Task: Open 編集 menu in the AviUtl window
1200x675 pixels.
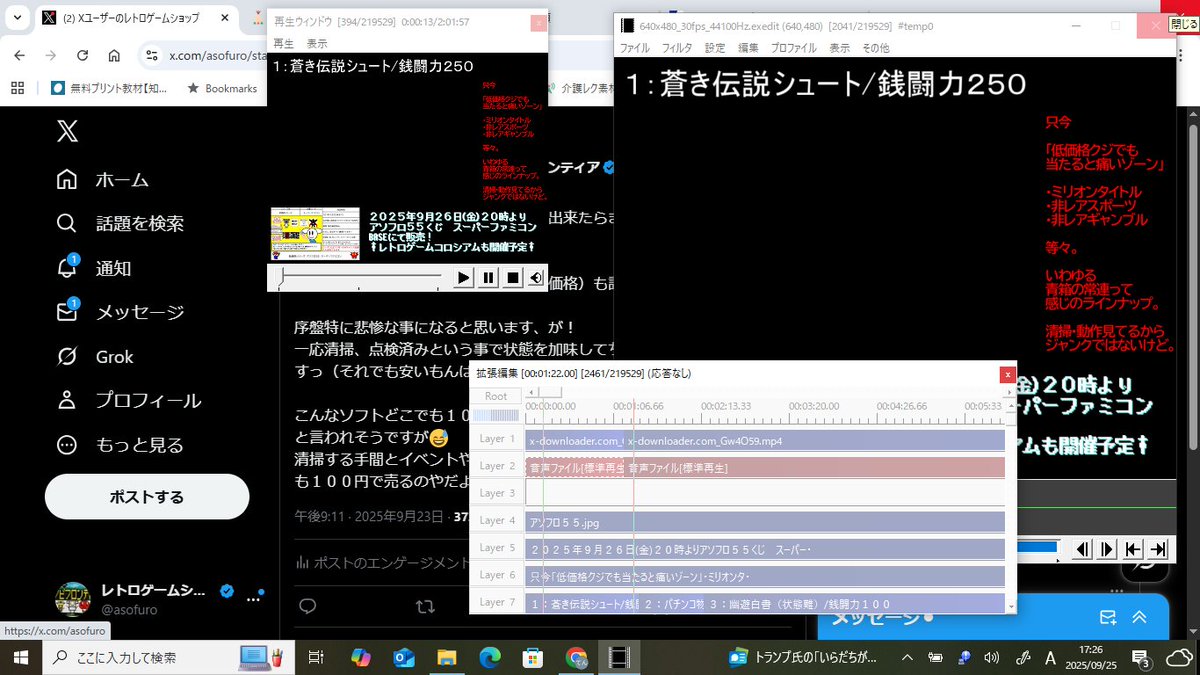Action: [748, 47]
